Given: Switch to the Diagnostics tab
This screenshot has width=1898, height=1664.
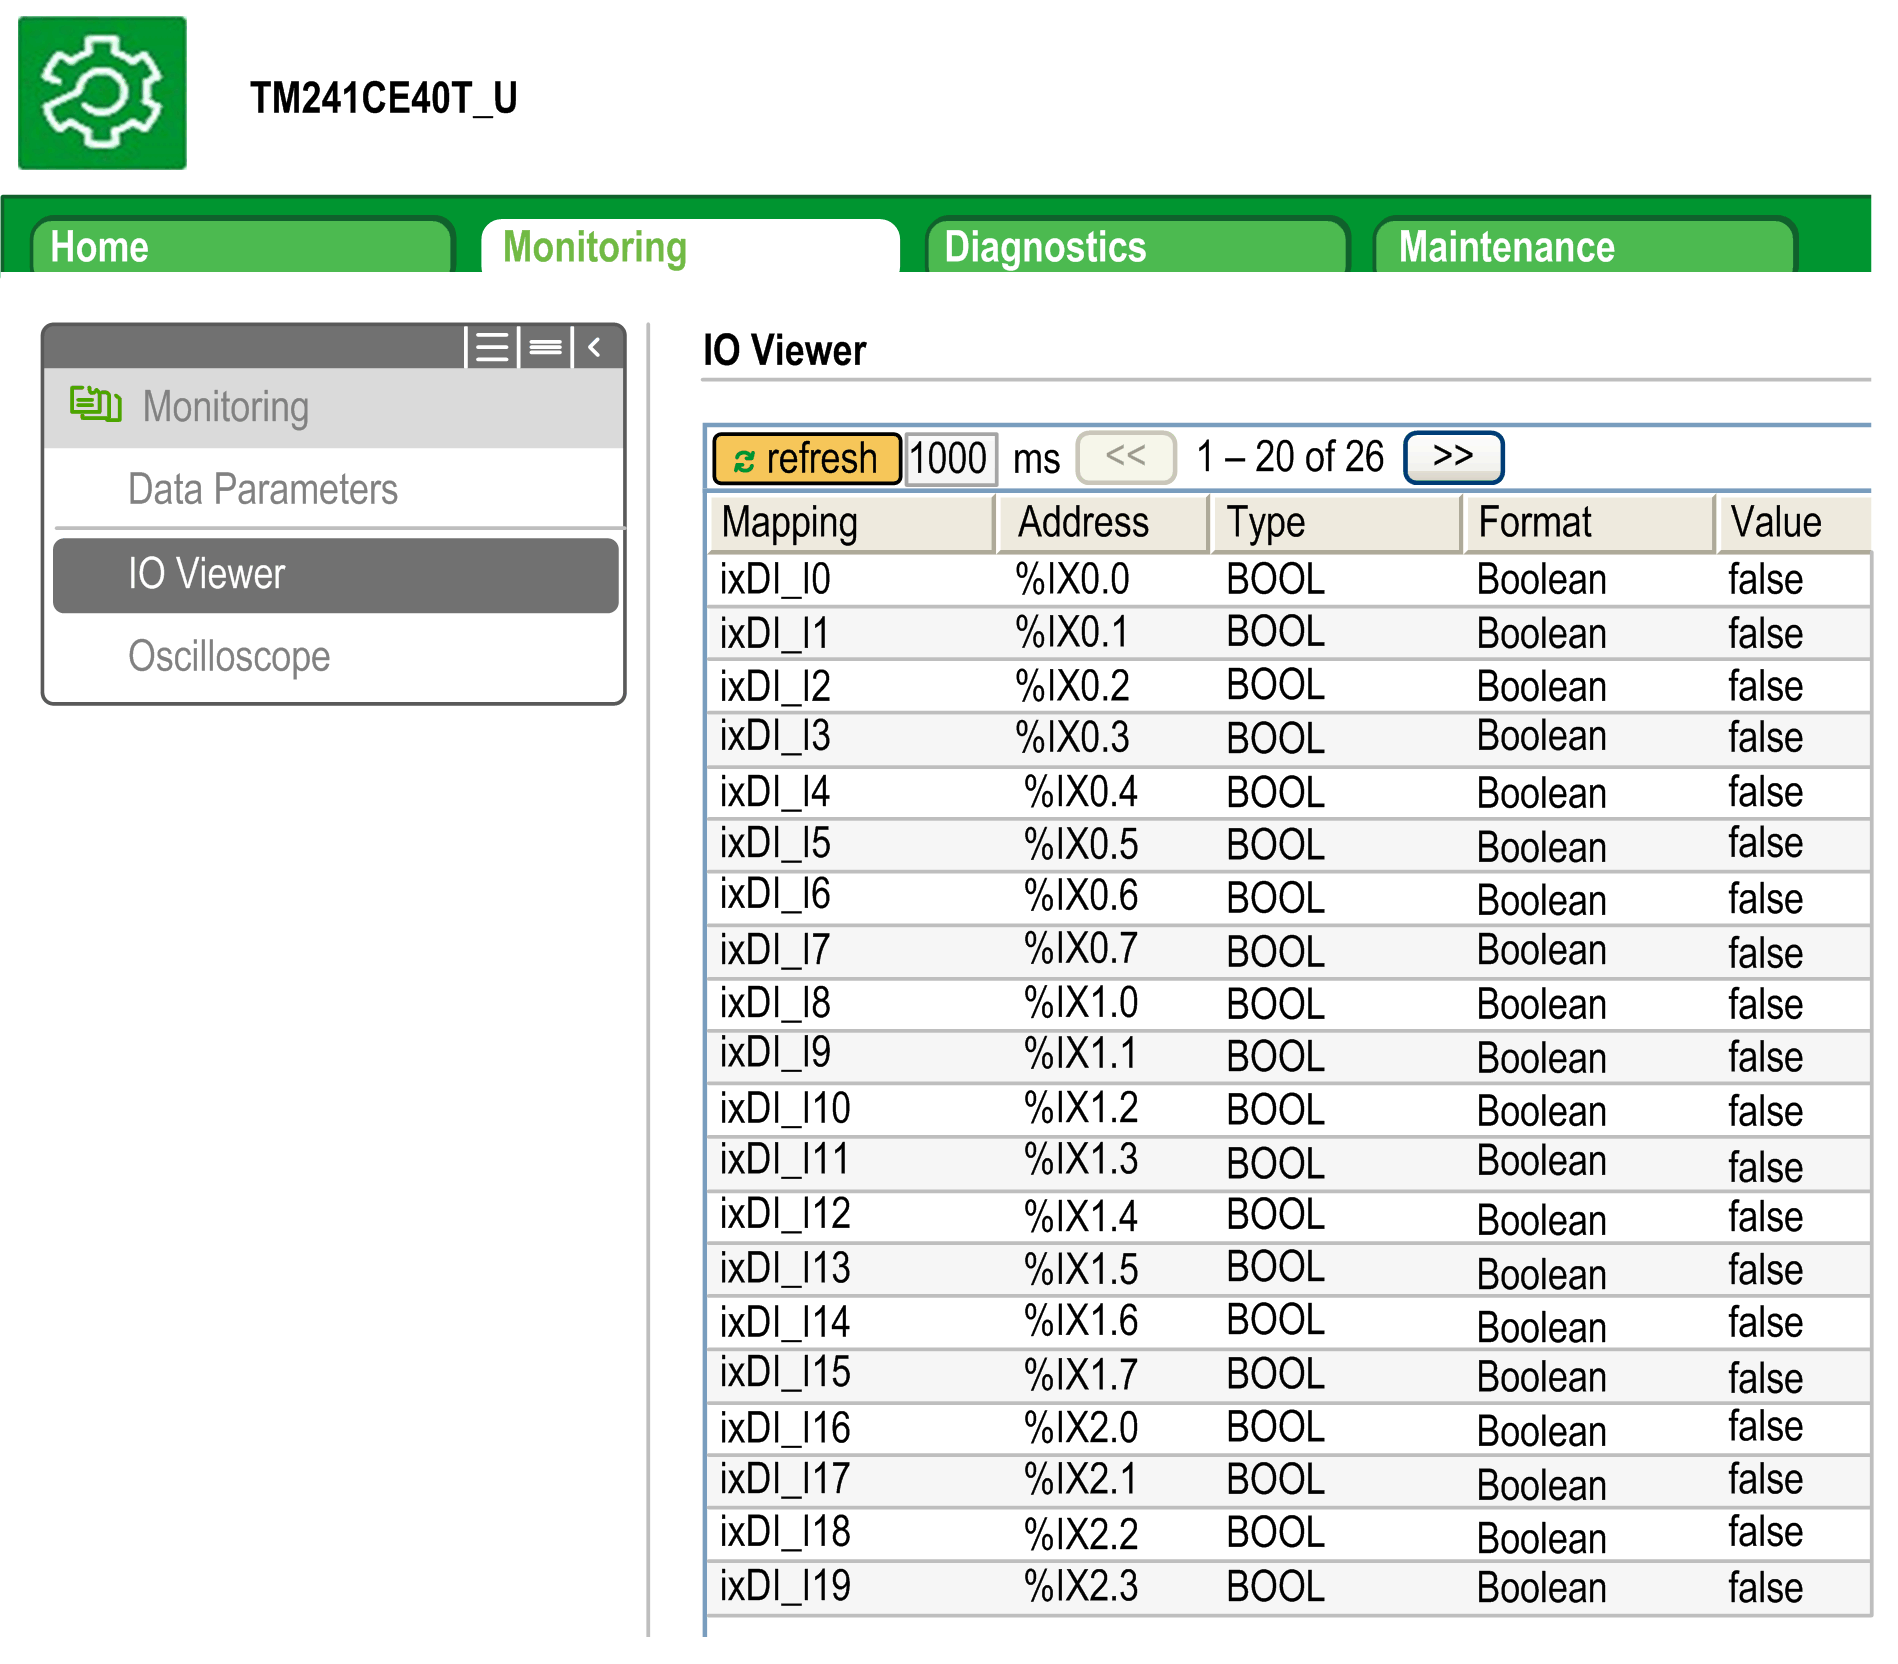Looking at the screenshot, I should [1135, 247].
